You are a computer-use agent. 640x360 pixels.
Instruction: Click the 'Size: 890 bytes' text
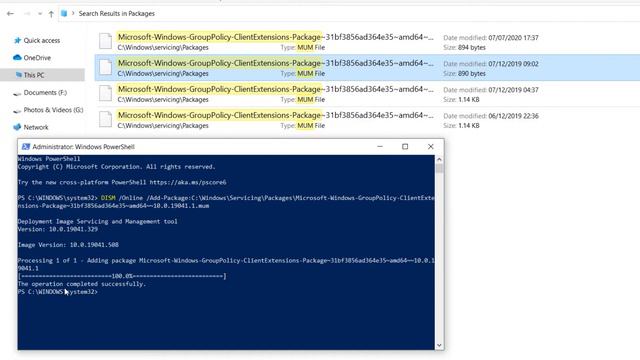coord(464,74)
